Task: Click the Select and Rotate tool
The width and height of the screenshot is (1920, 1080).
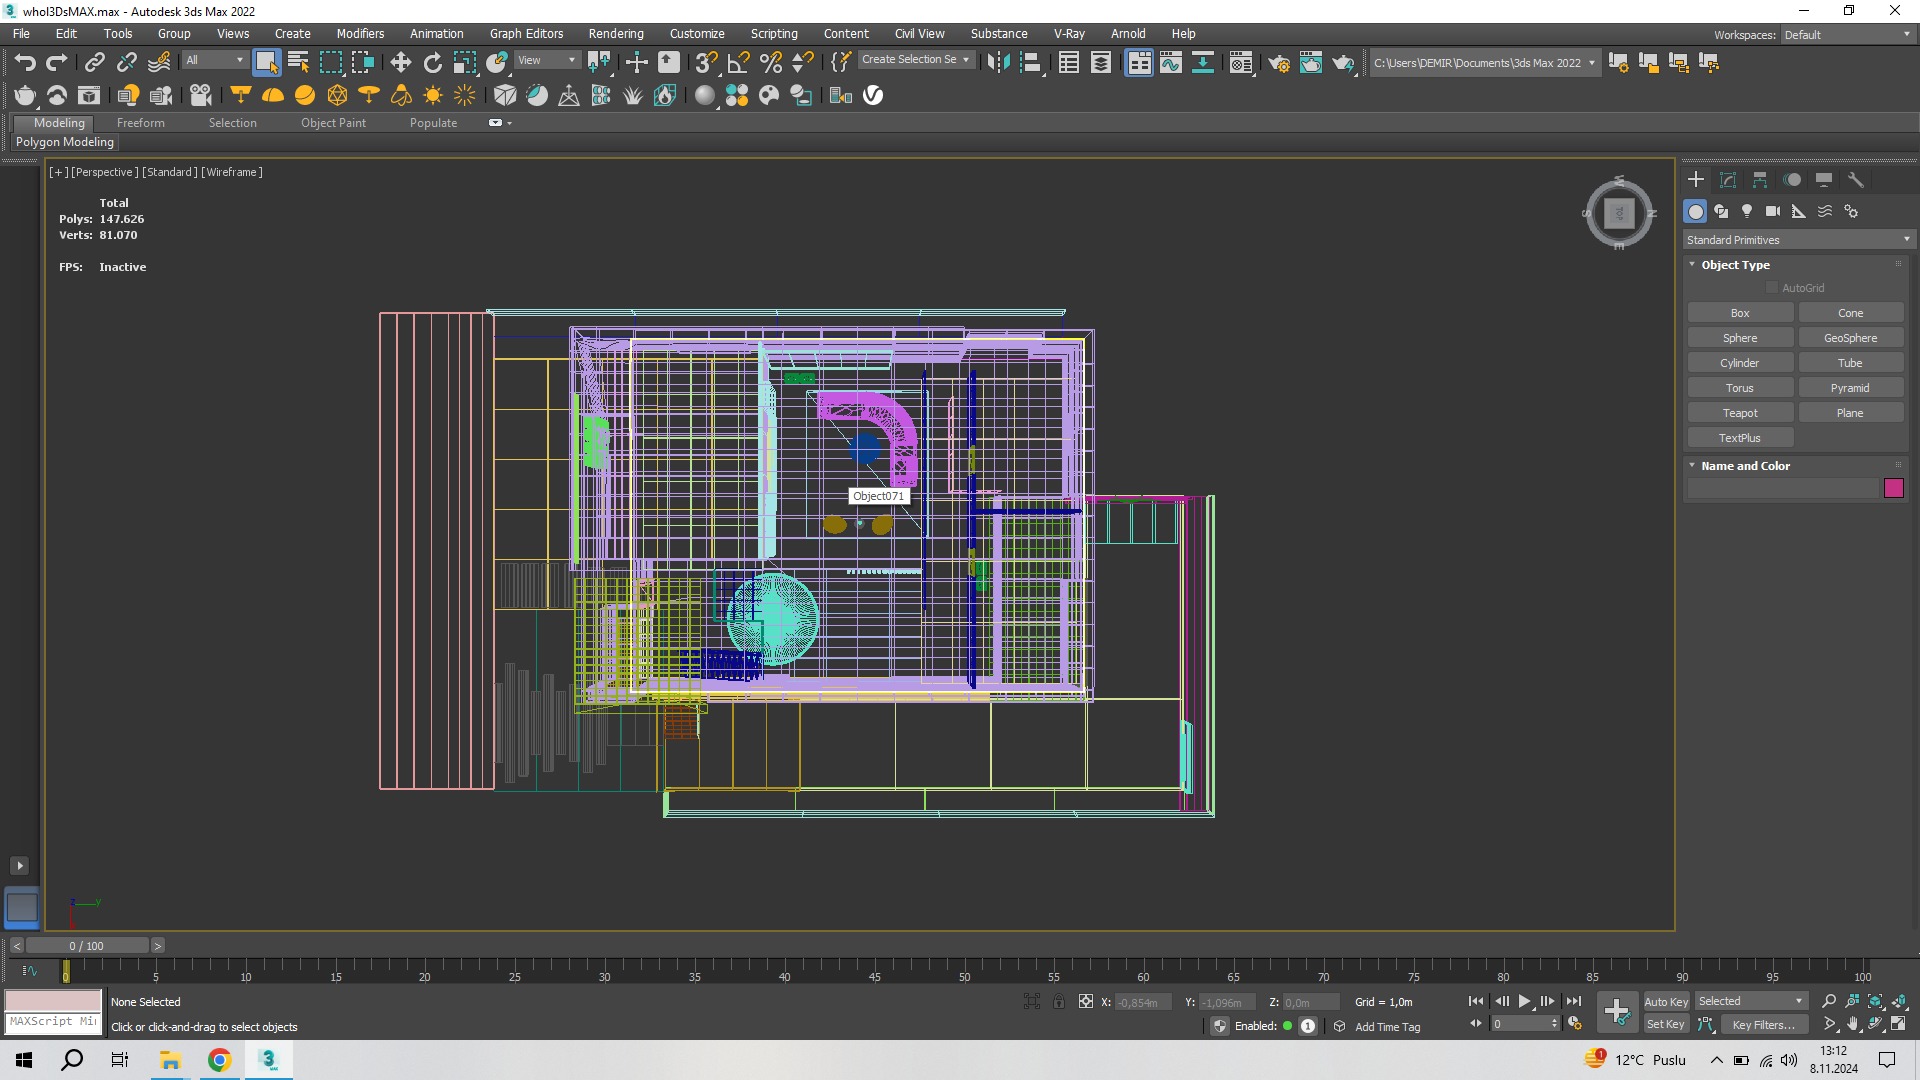Action: (432, 63)
